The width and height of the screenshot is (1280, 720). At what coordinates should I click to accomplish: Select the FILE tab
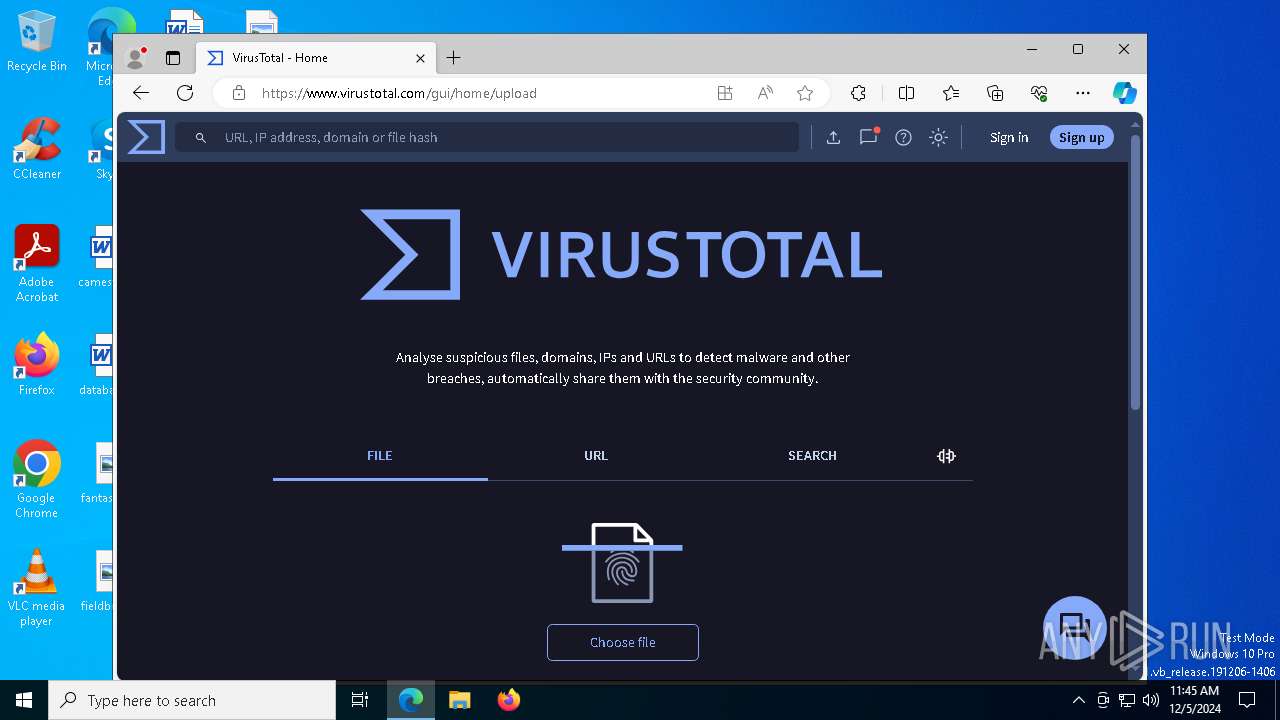pos(380,455)
